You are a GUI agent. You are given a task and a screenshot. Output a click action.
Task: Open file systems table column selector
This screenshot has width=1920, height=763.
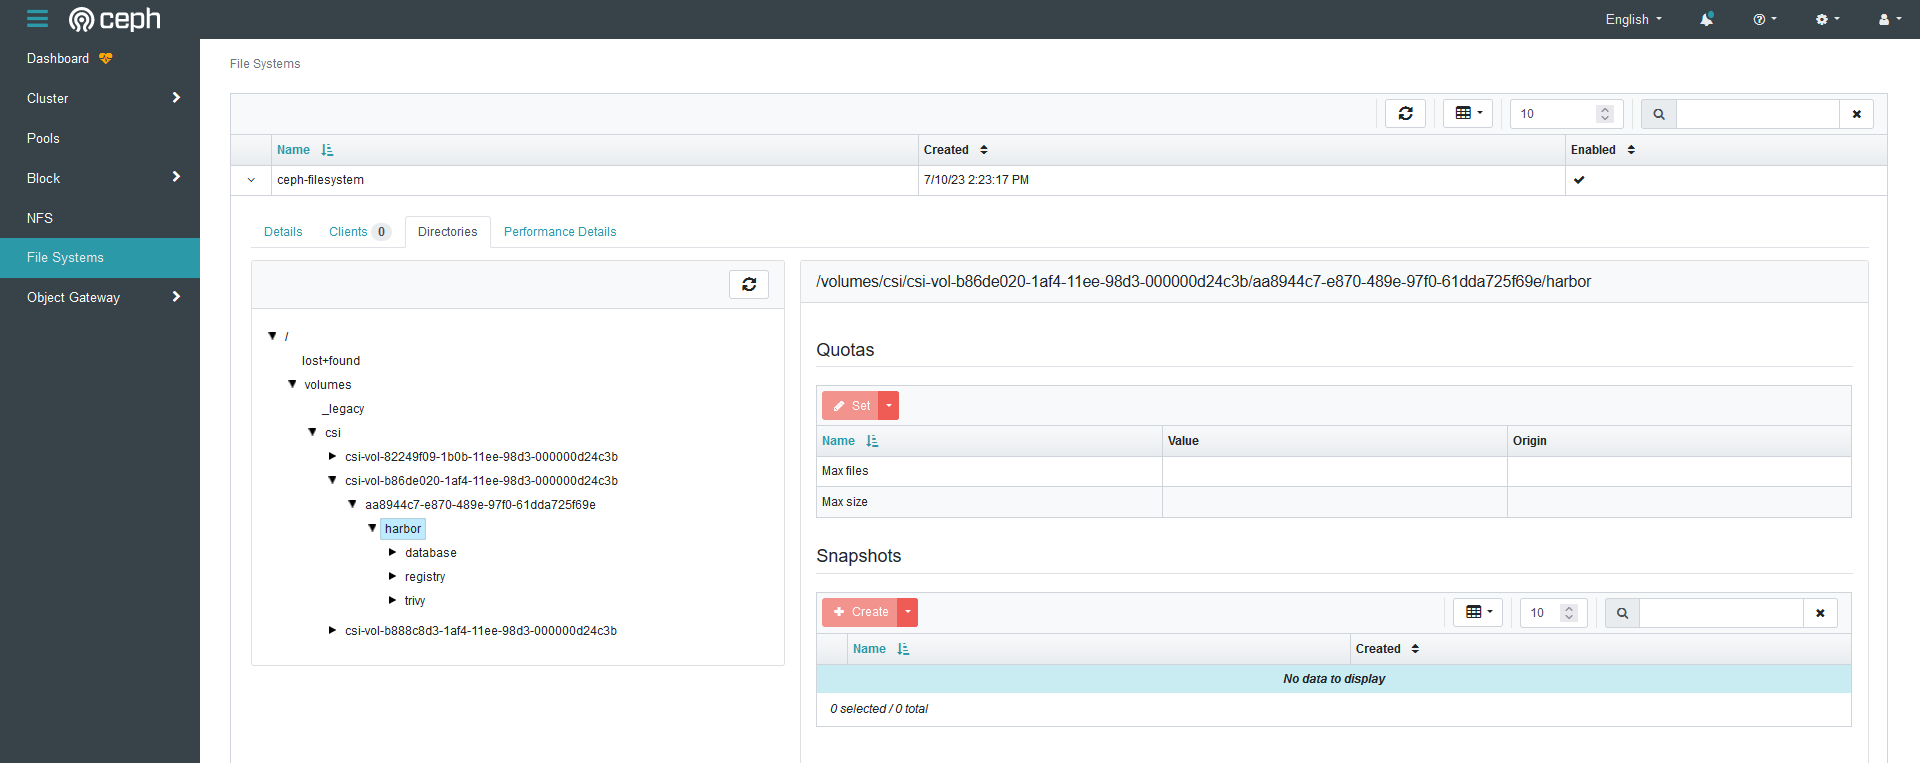(x=1468, y=113)
